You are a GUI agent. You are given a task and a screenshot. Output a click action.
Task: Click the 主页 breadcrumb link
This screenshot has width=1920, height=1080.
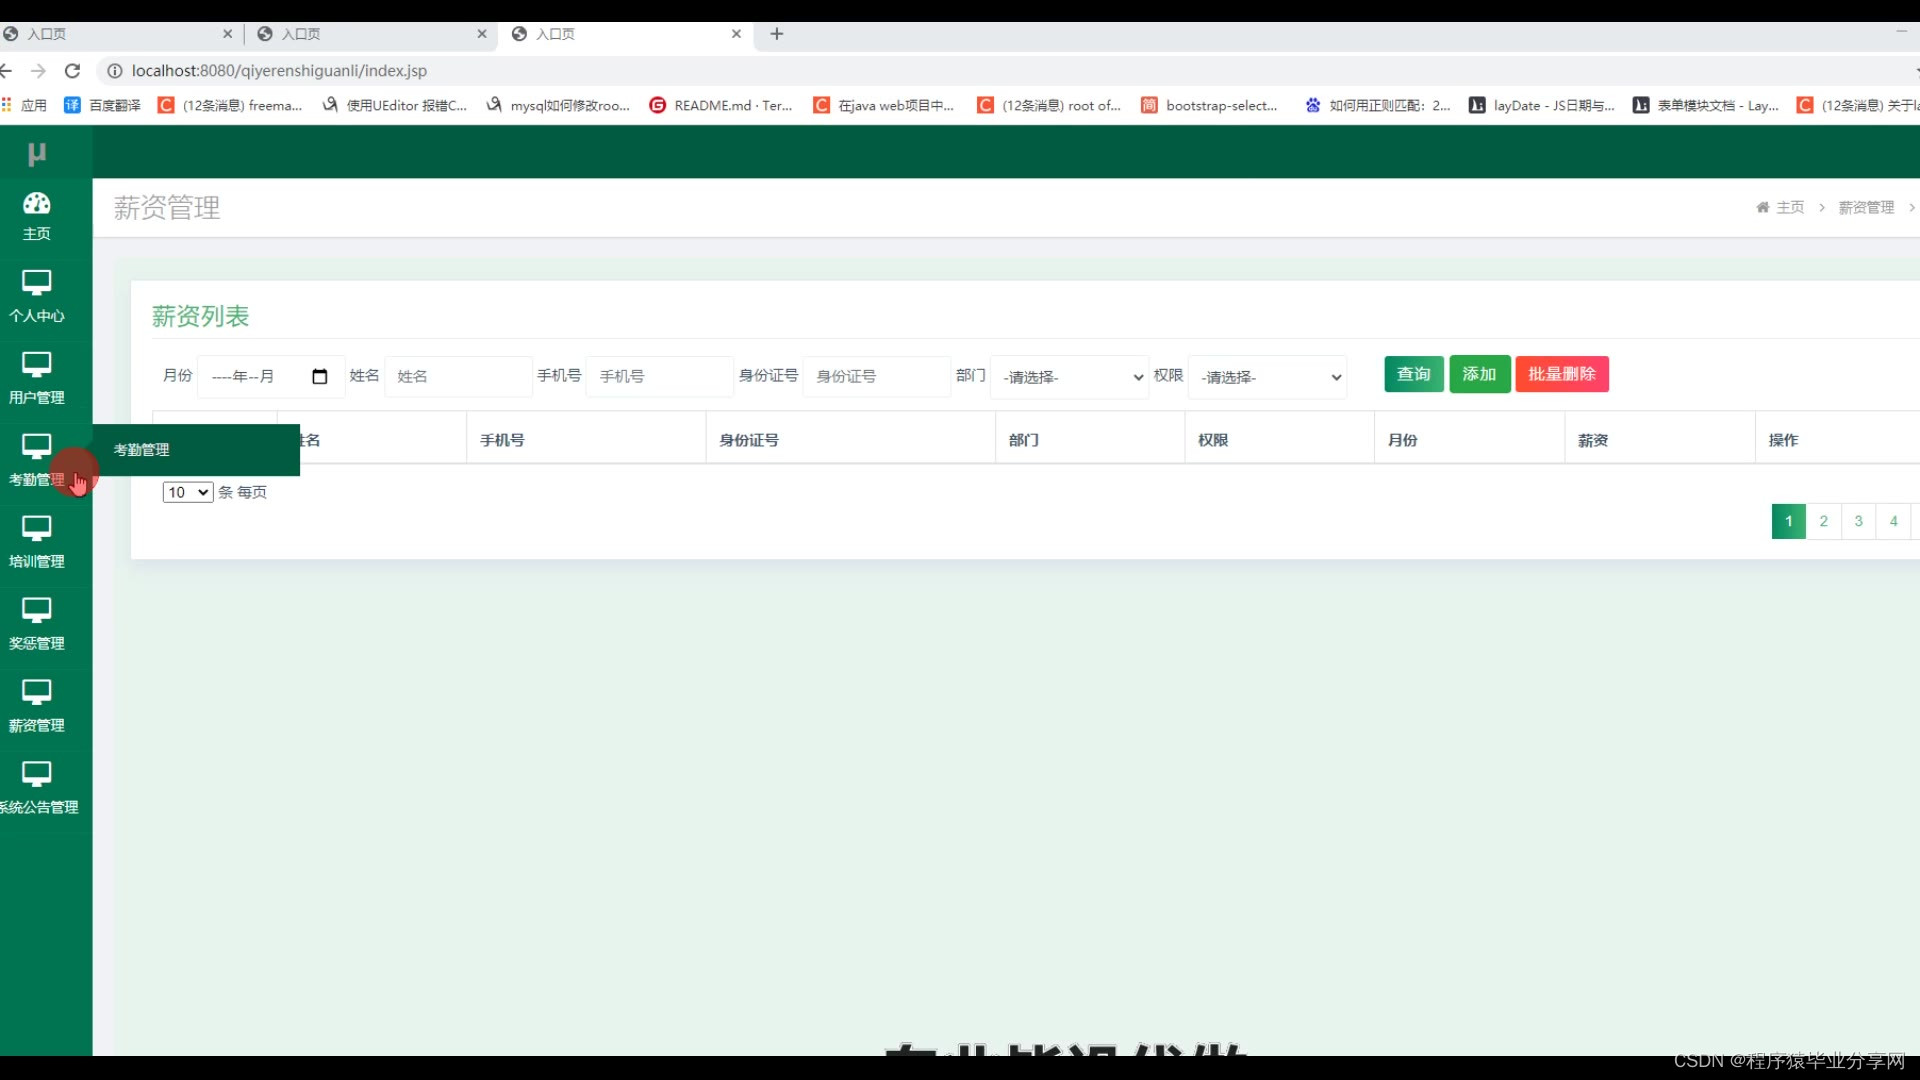1789,208
